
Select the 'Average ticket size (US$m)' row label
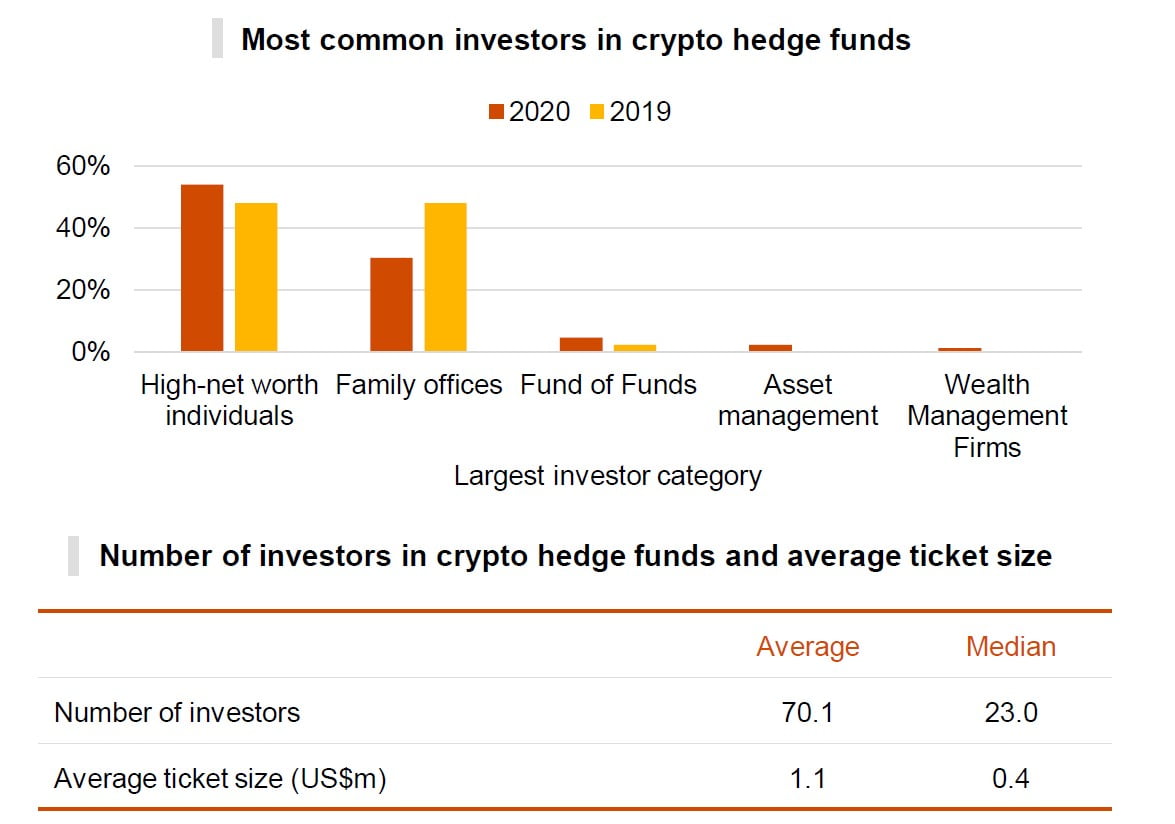tap(220, 778)
